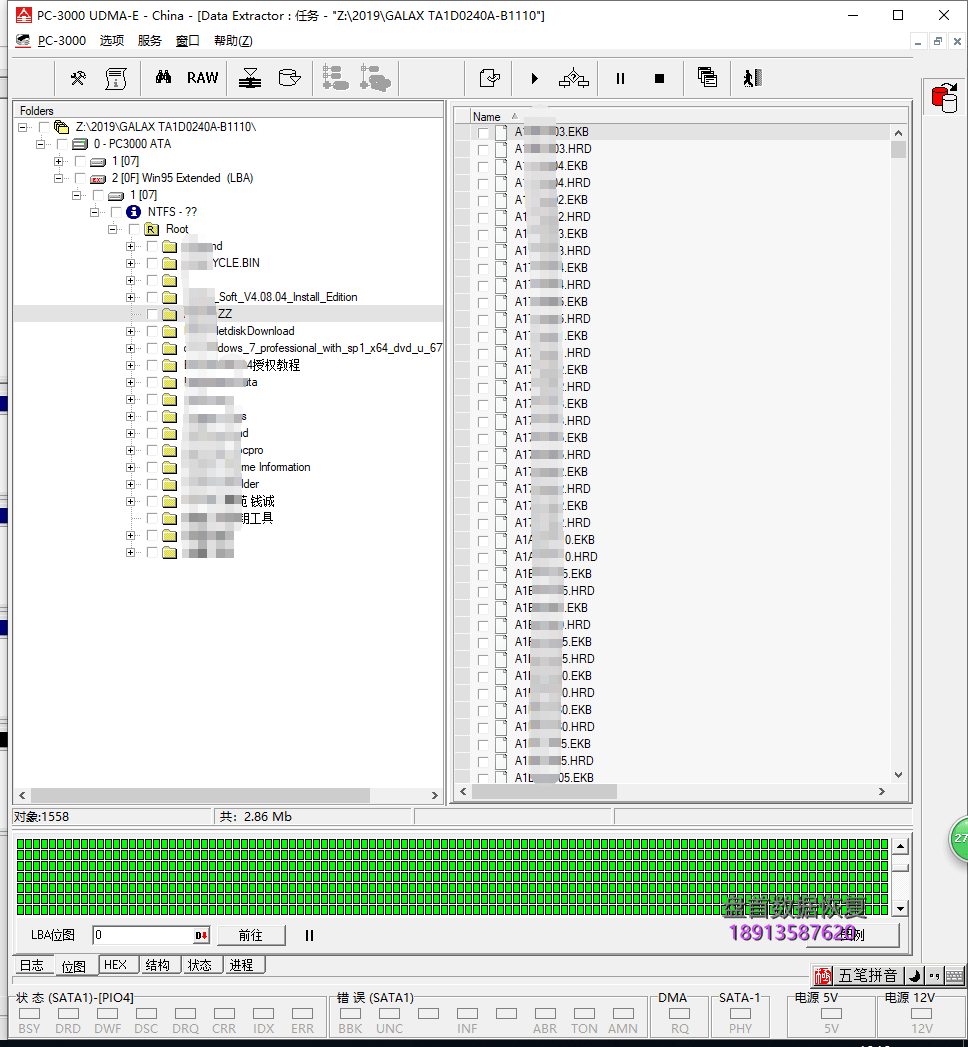968x1047 pixels.
Task: Click the running man exit icon
Action: pyautogui.click(x=753, y=78)
